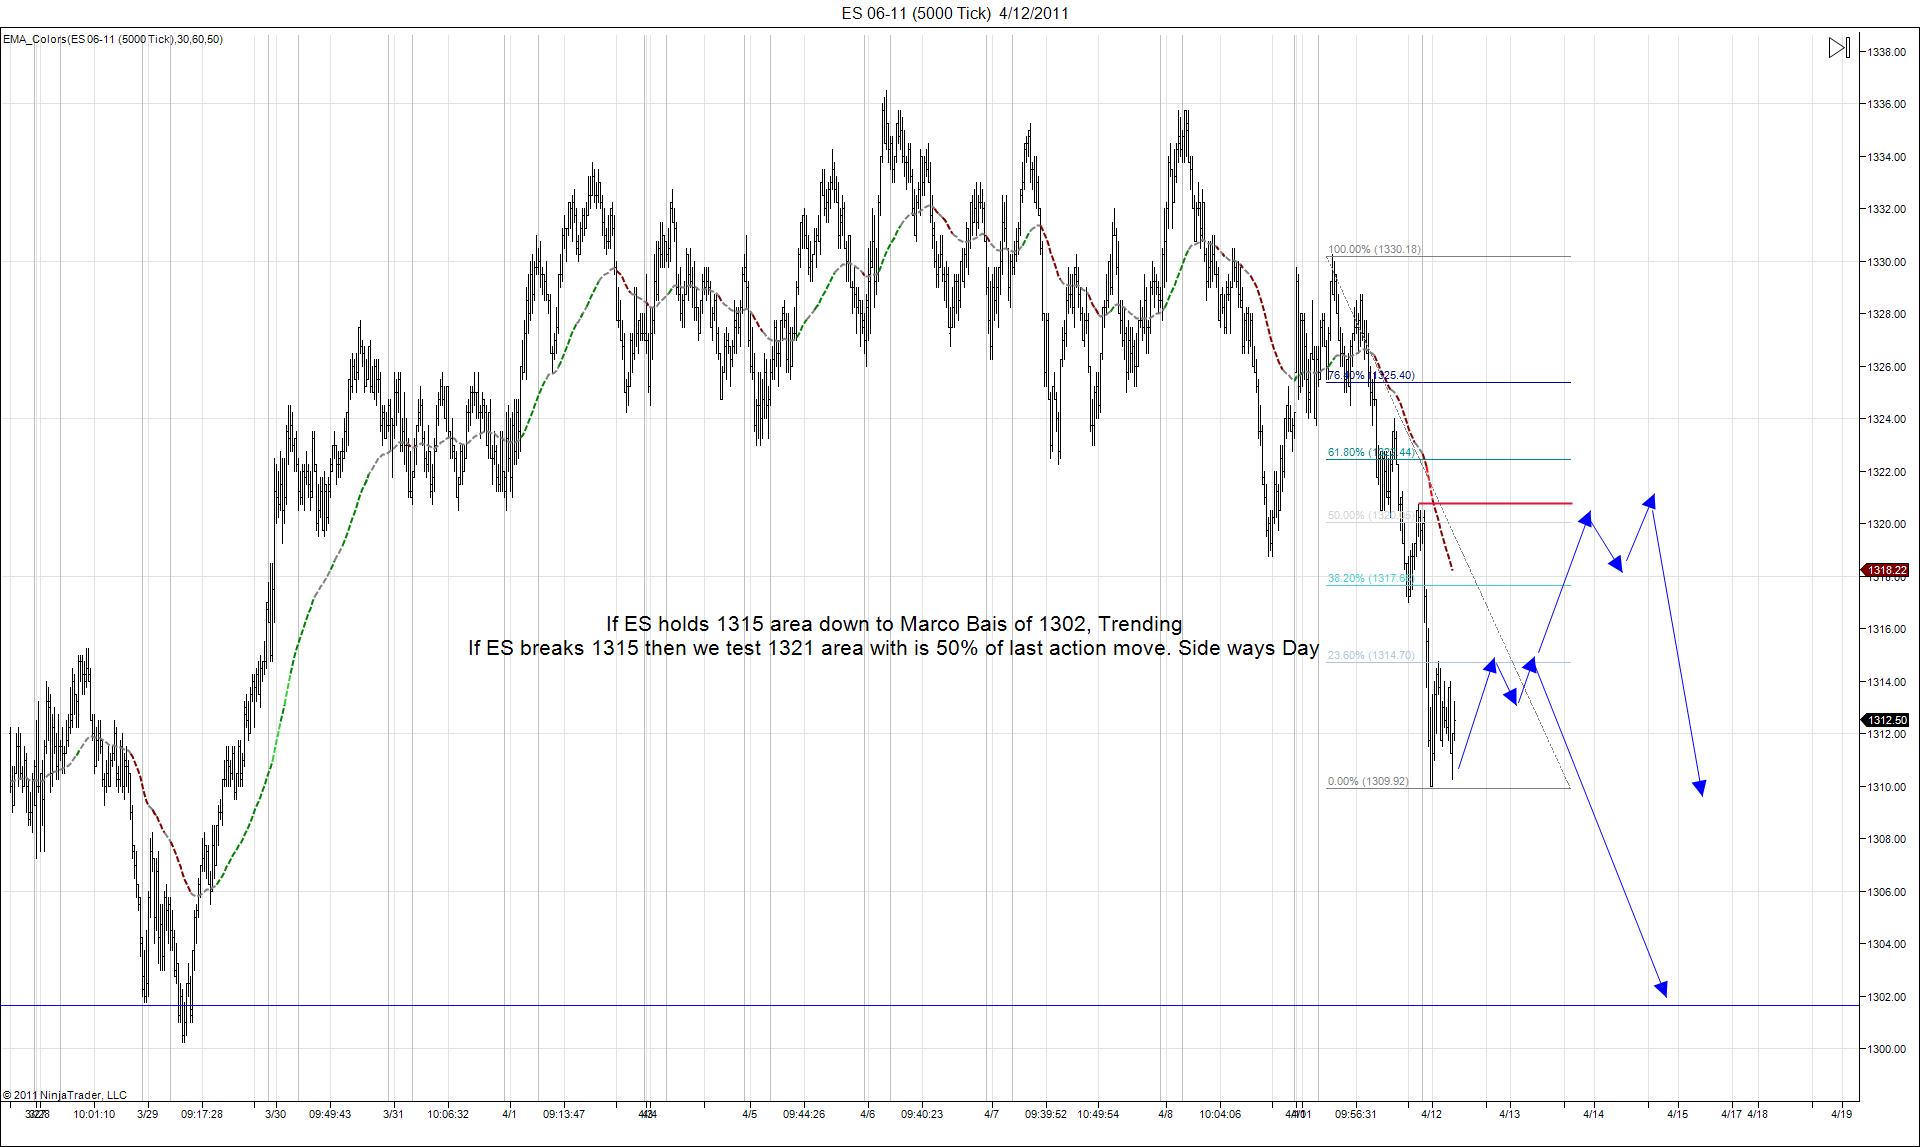Click the 09:17:28 time axis label
The width and height of the screenshot is (1920, 1147).
click(201, 1113)
